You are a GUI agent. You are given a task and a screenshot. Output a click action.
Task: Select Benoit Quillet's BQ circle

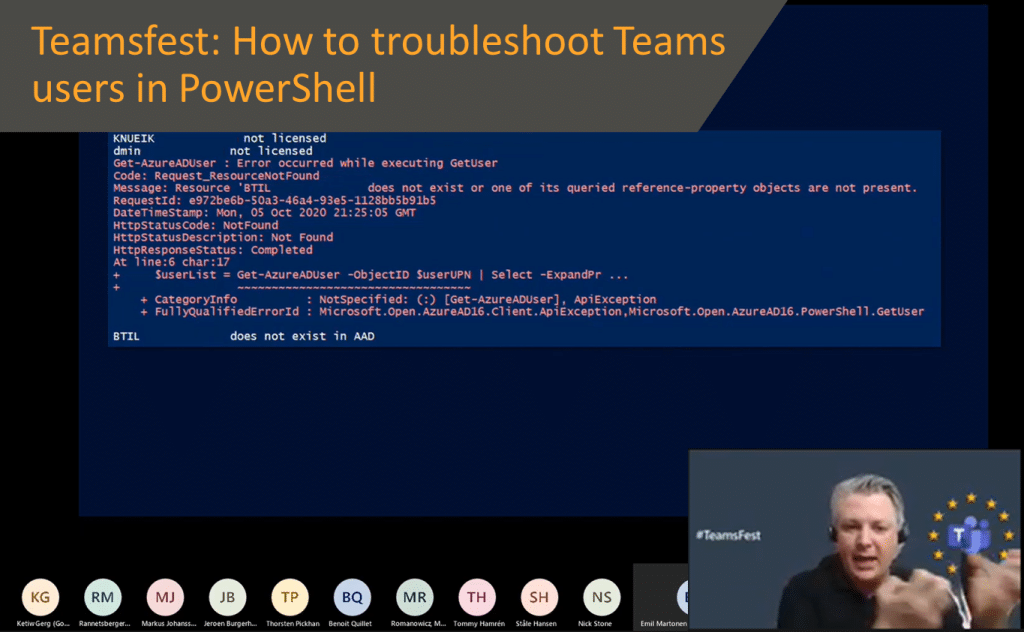(x=352, y=596)
